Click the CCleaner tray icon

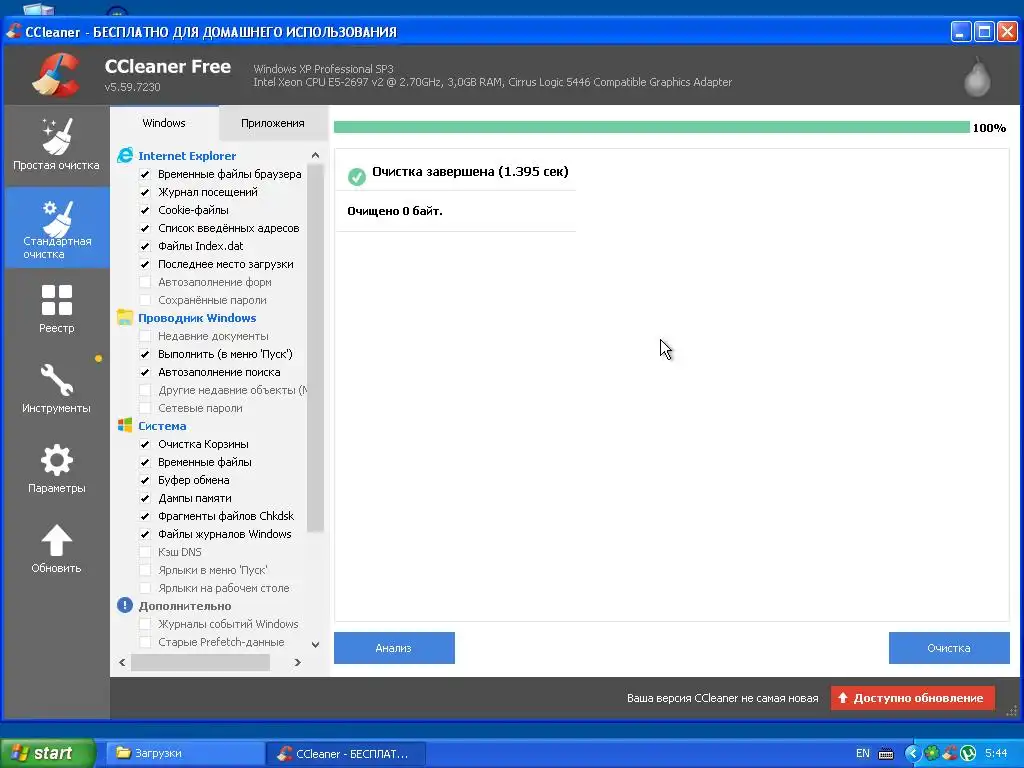(x=950, y=754)
